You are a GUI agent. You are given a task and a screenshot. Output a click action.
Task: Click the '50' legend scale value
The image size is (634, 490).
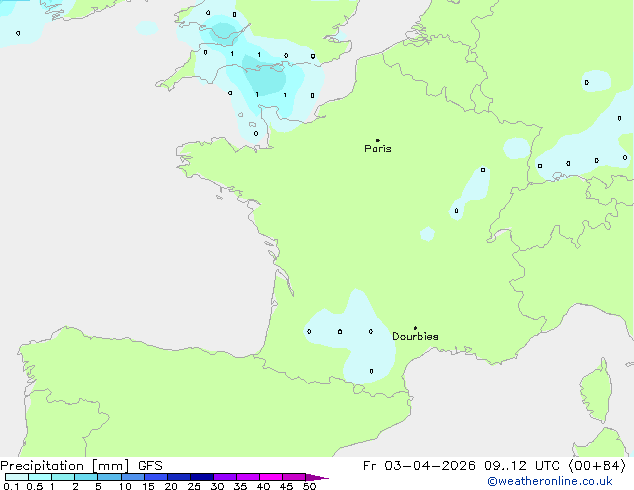pos(309,486)
